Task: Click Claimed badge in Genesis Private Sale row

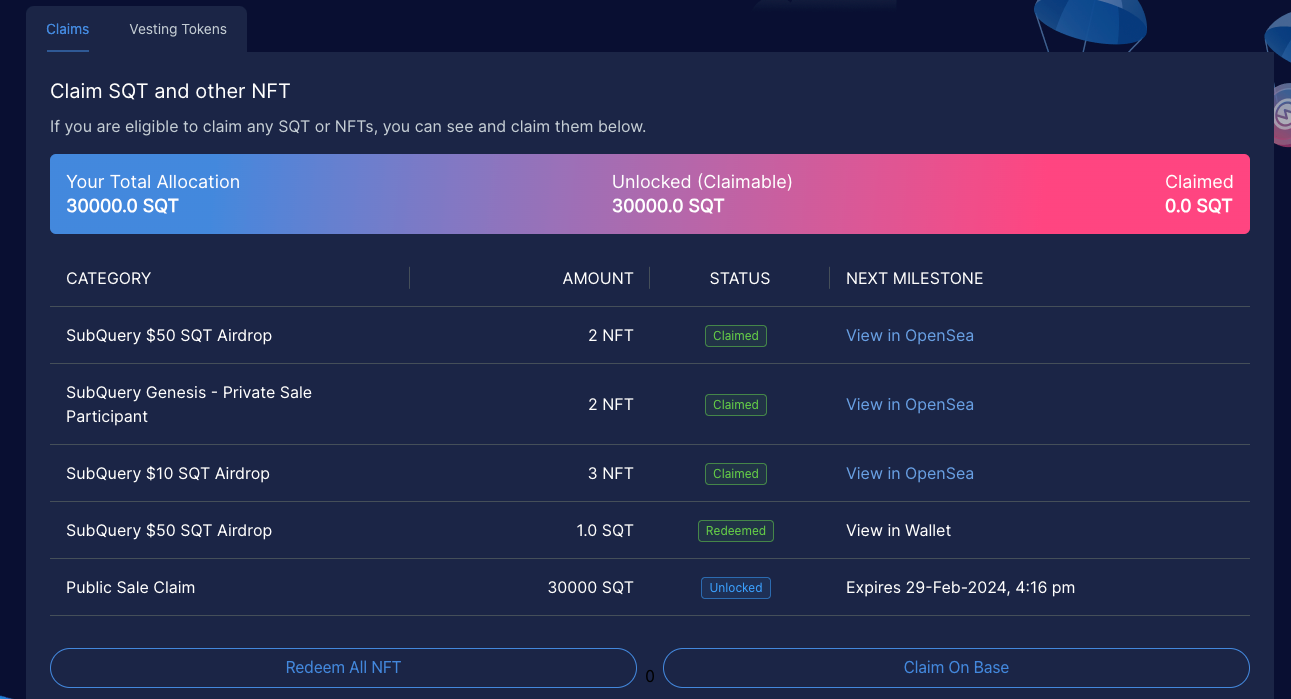Action: click(x=736, y=405)
